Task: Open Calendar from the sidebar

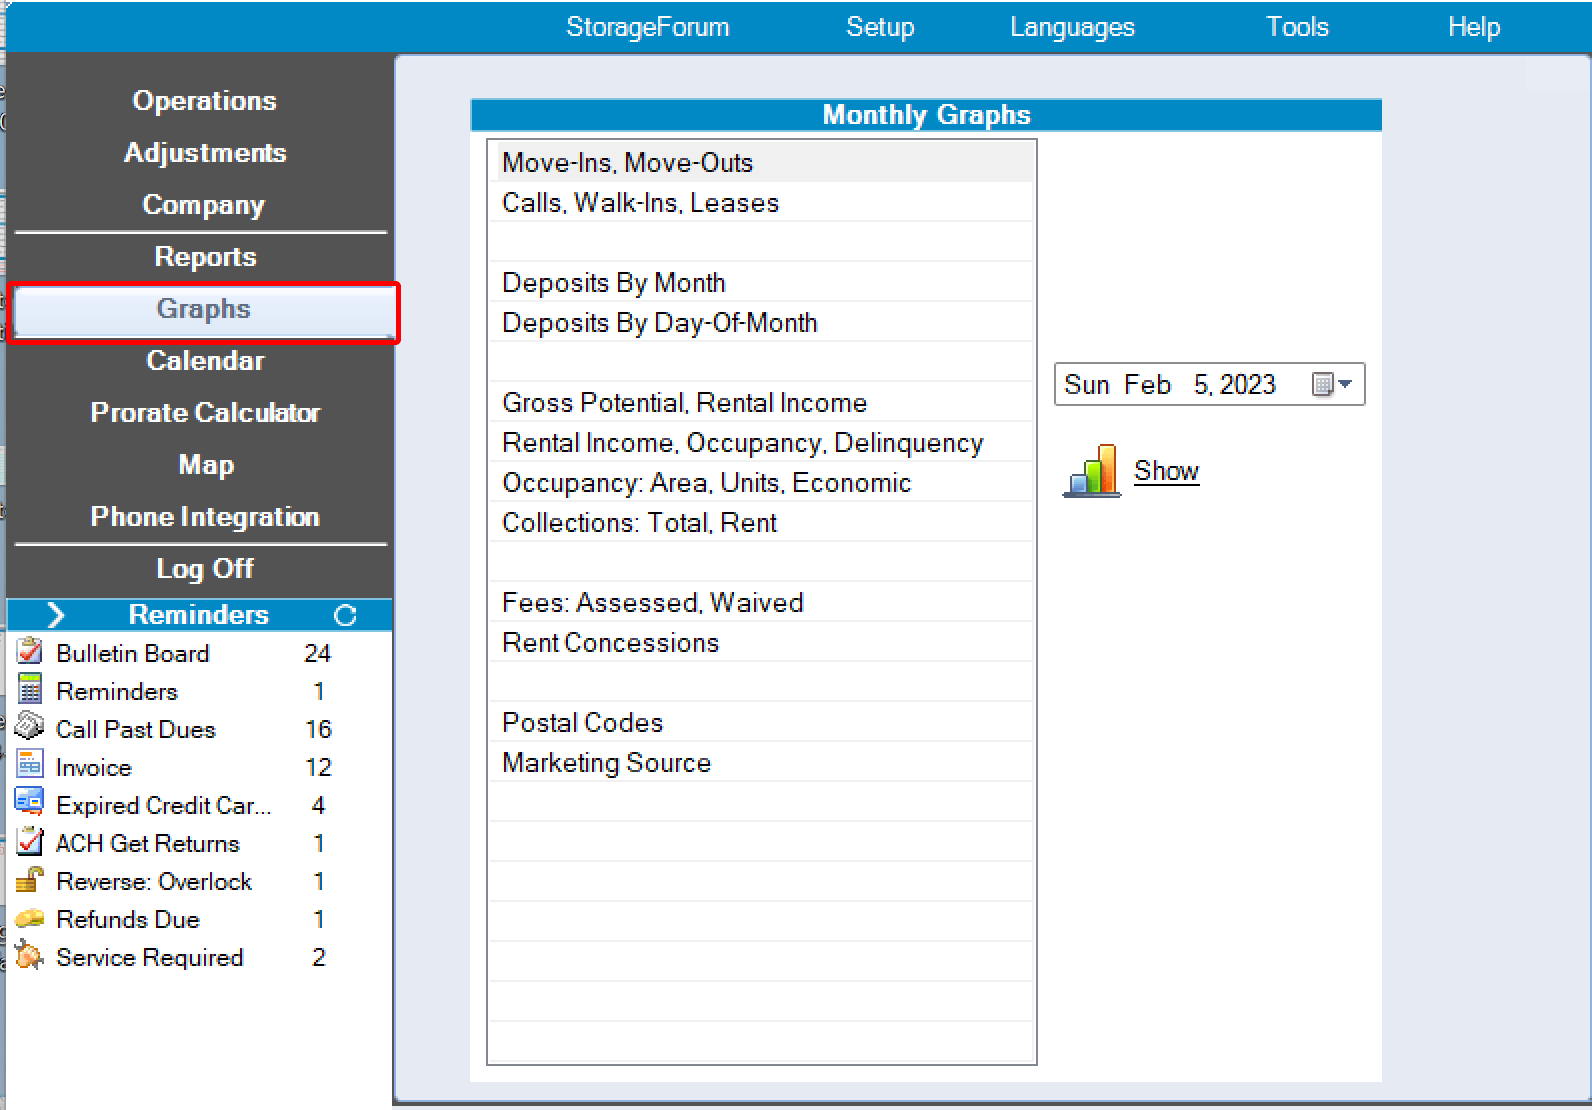Action: (204, 361)
